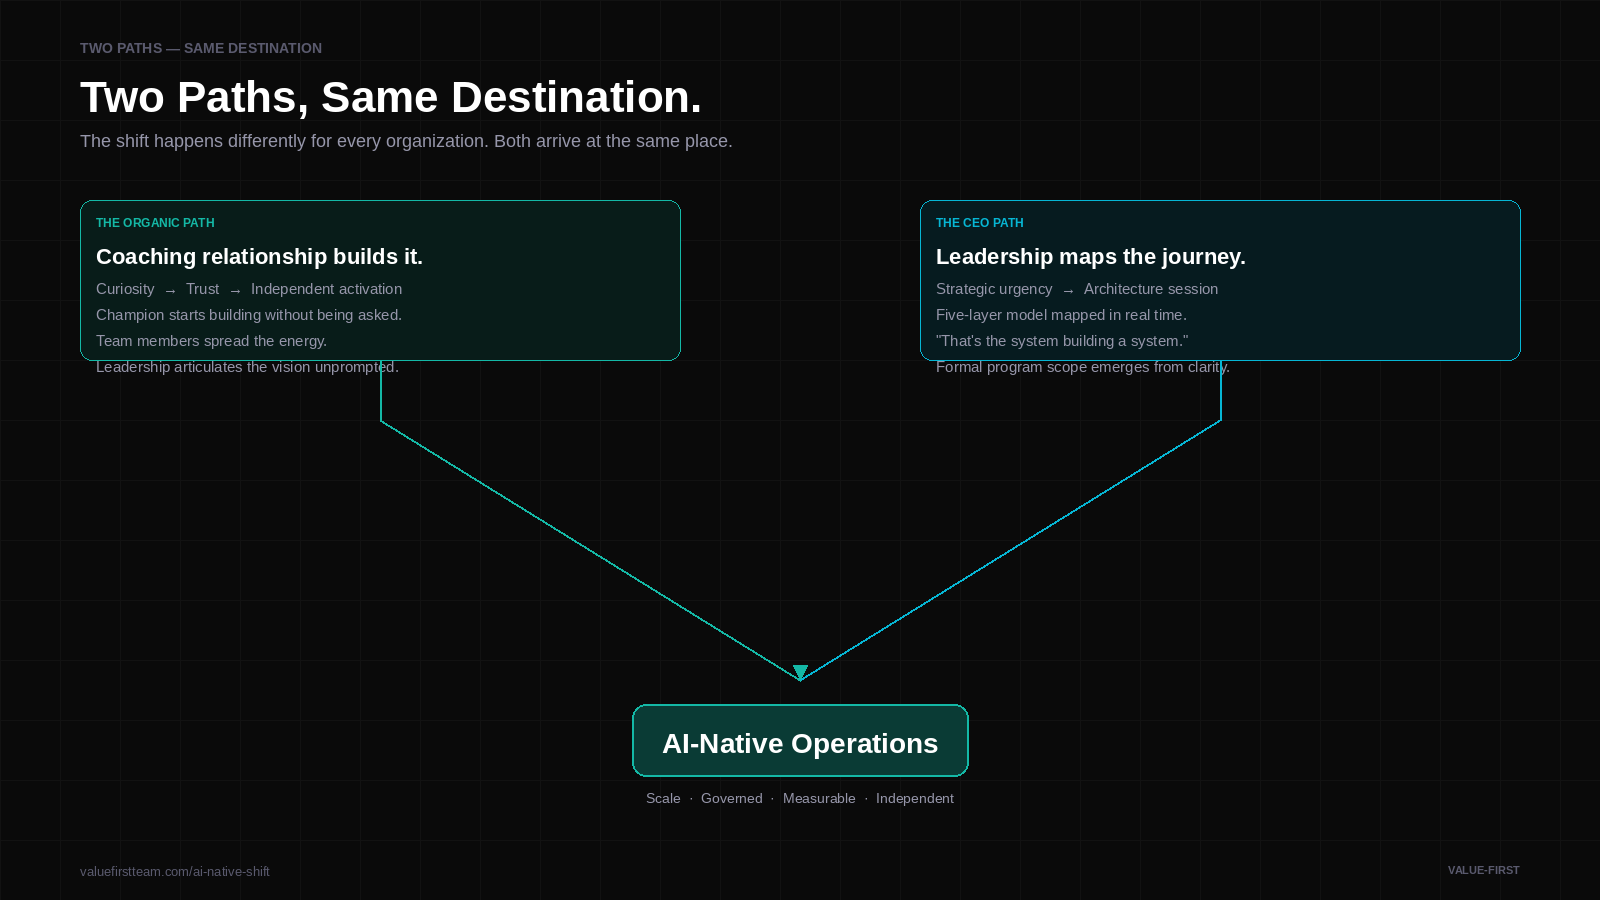Click the arrow between Curiosity and Trust

click(170, 290)
